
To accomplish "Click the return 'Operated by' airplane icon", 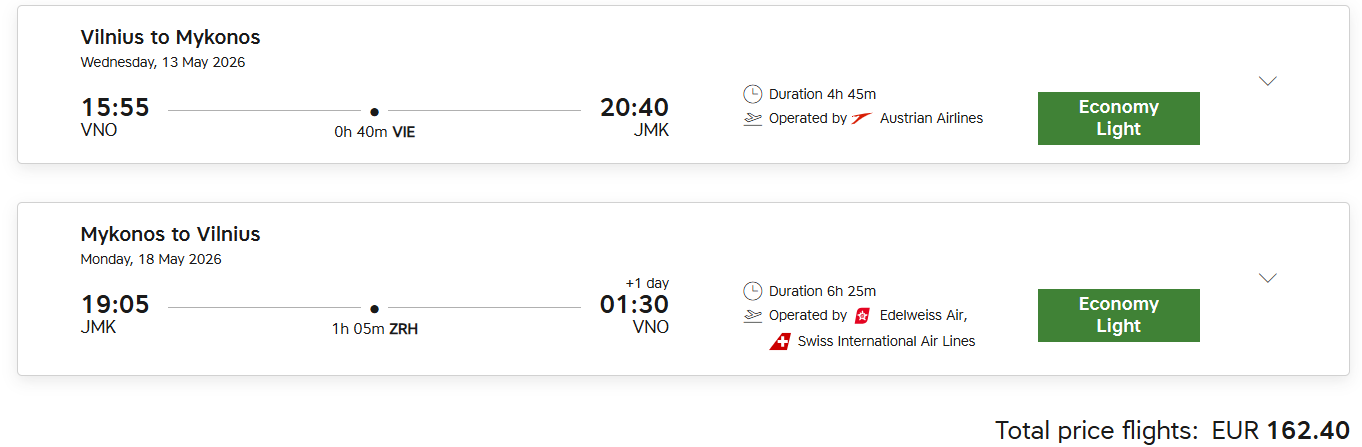I will click(x=753, y=316).
